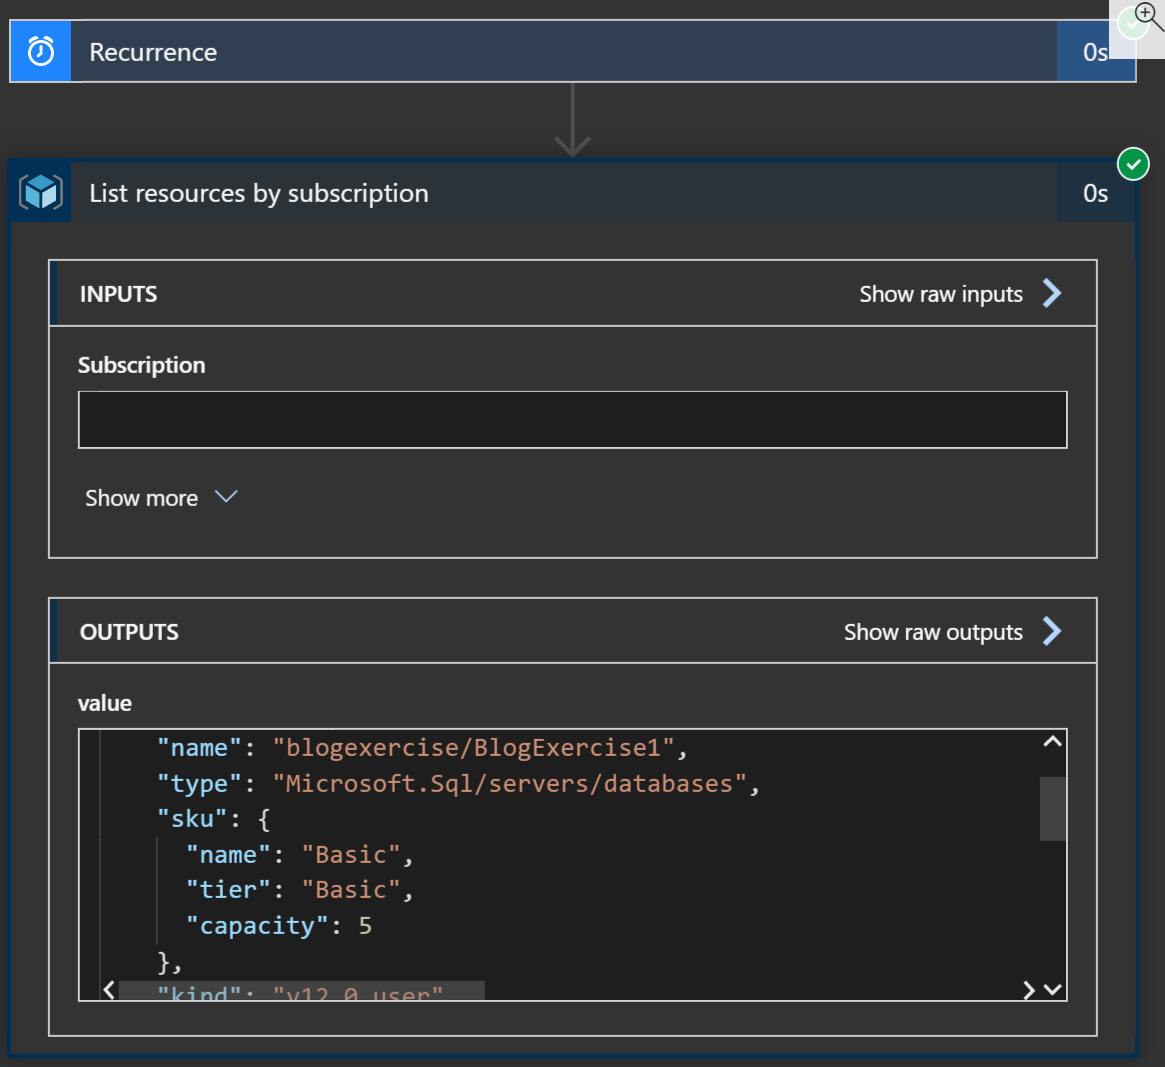Click the Azure Resource Manager cube icon
Viewport: 1165px width, 1067px height.
41,192
